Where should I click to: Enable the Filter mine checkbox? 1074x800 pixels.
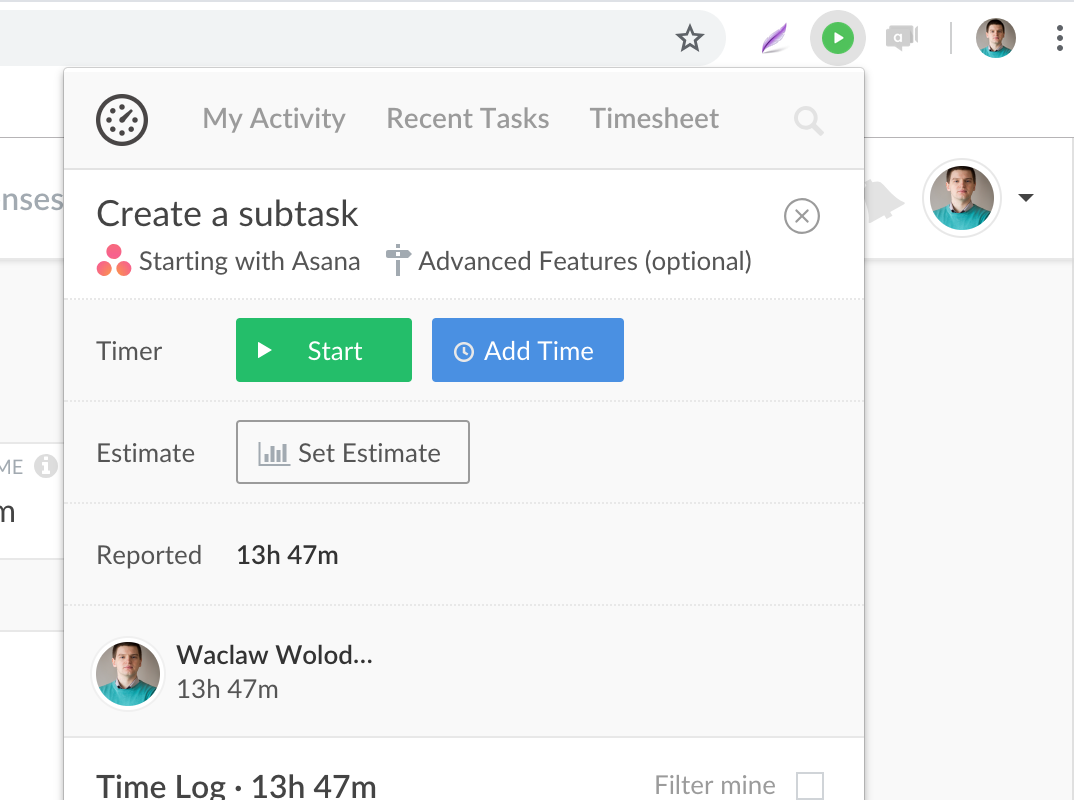coord(810,786)
